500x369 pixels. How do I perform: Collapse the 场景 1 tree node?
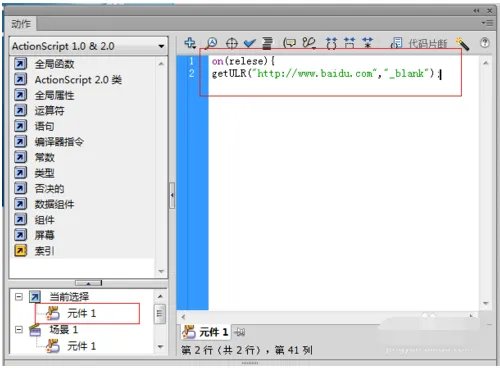coord(19,330)
